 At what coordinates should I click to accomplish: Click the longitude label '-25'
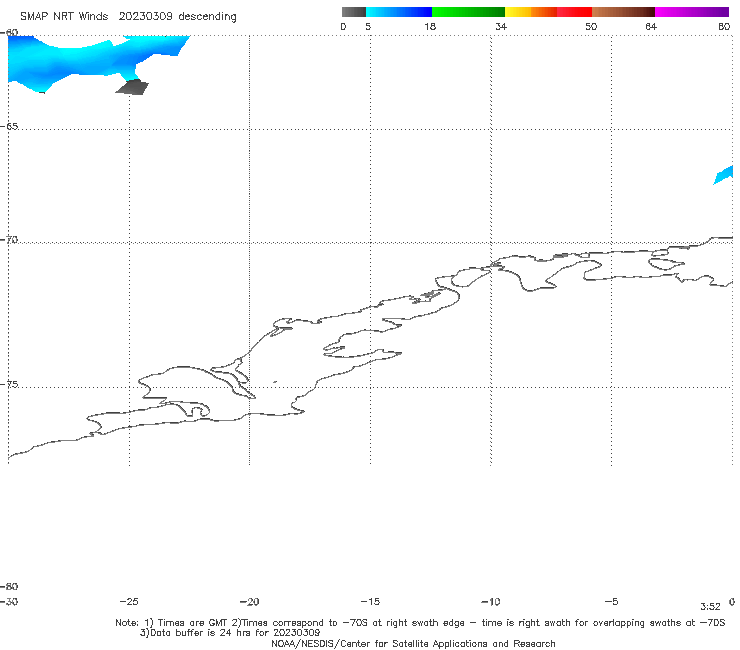(129, 601)
